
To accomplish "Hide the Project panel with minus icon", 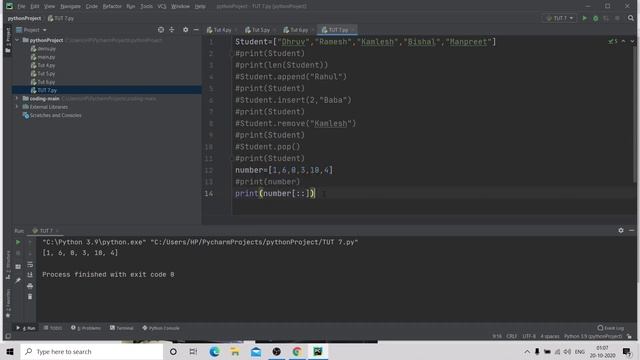I will click(196, 30).
